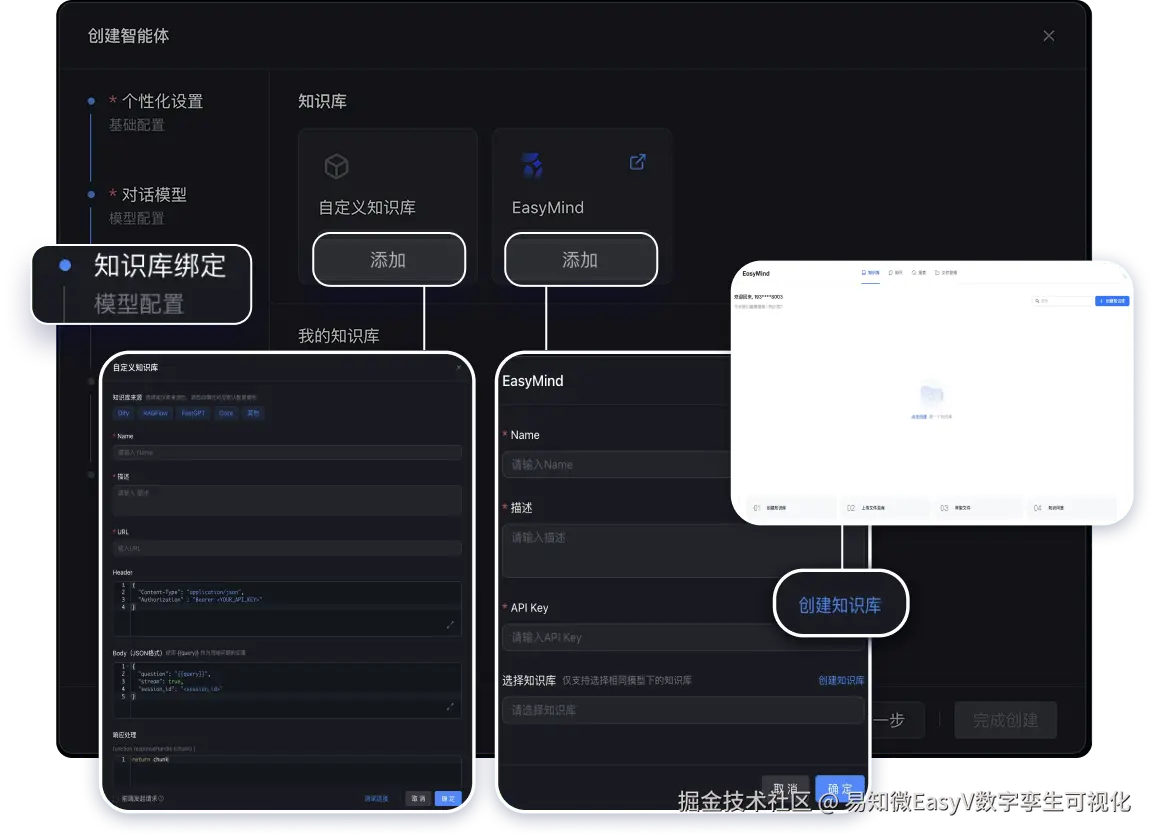The height and width of the screenshot is (838, 1154).
Task: Click 取消 in 自定义知识库 panel
Action: [418, 798]
